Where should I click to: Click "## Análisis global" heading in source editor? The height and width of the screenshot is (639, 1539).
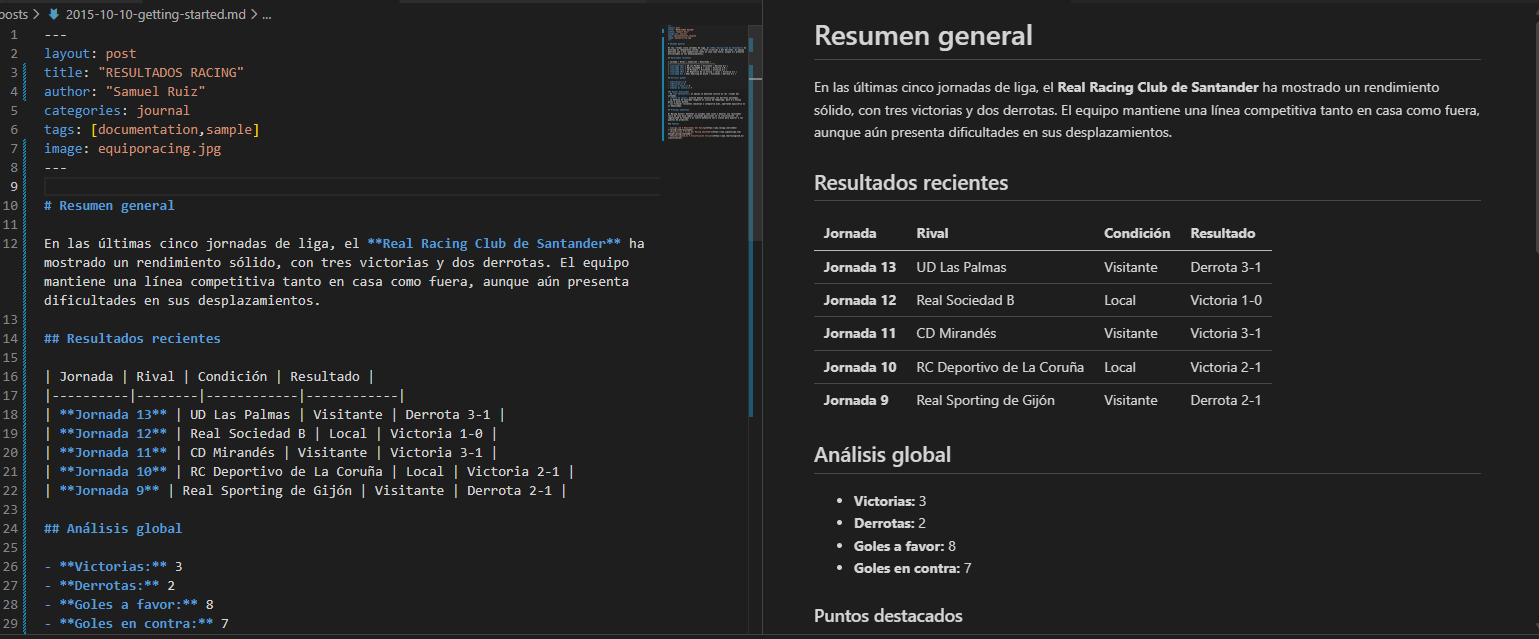tap(113, 528)
